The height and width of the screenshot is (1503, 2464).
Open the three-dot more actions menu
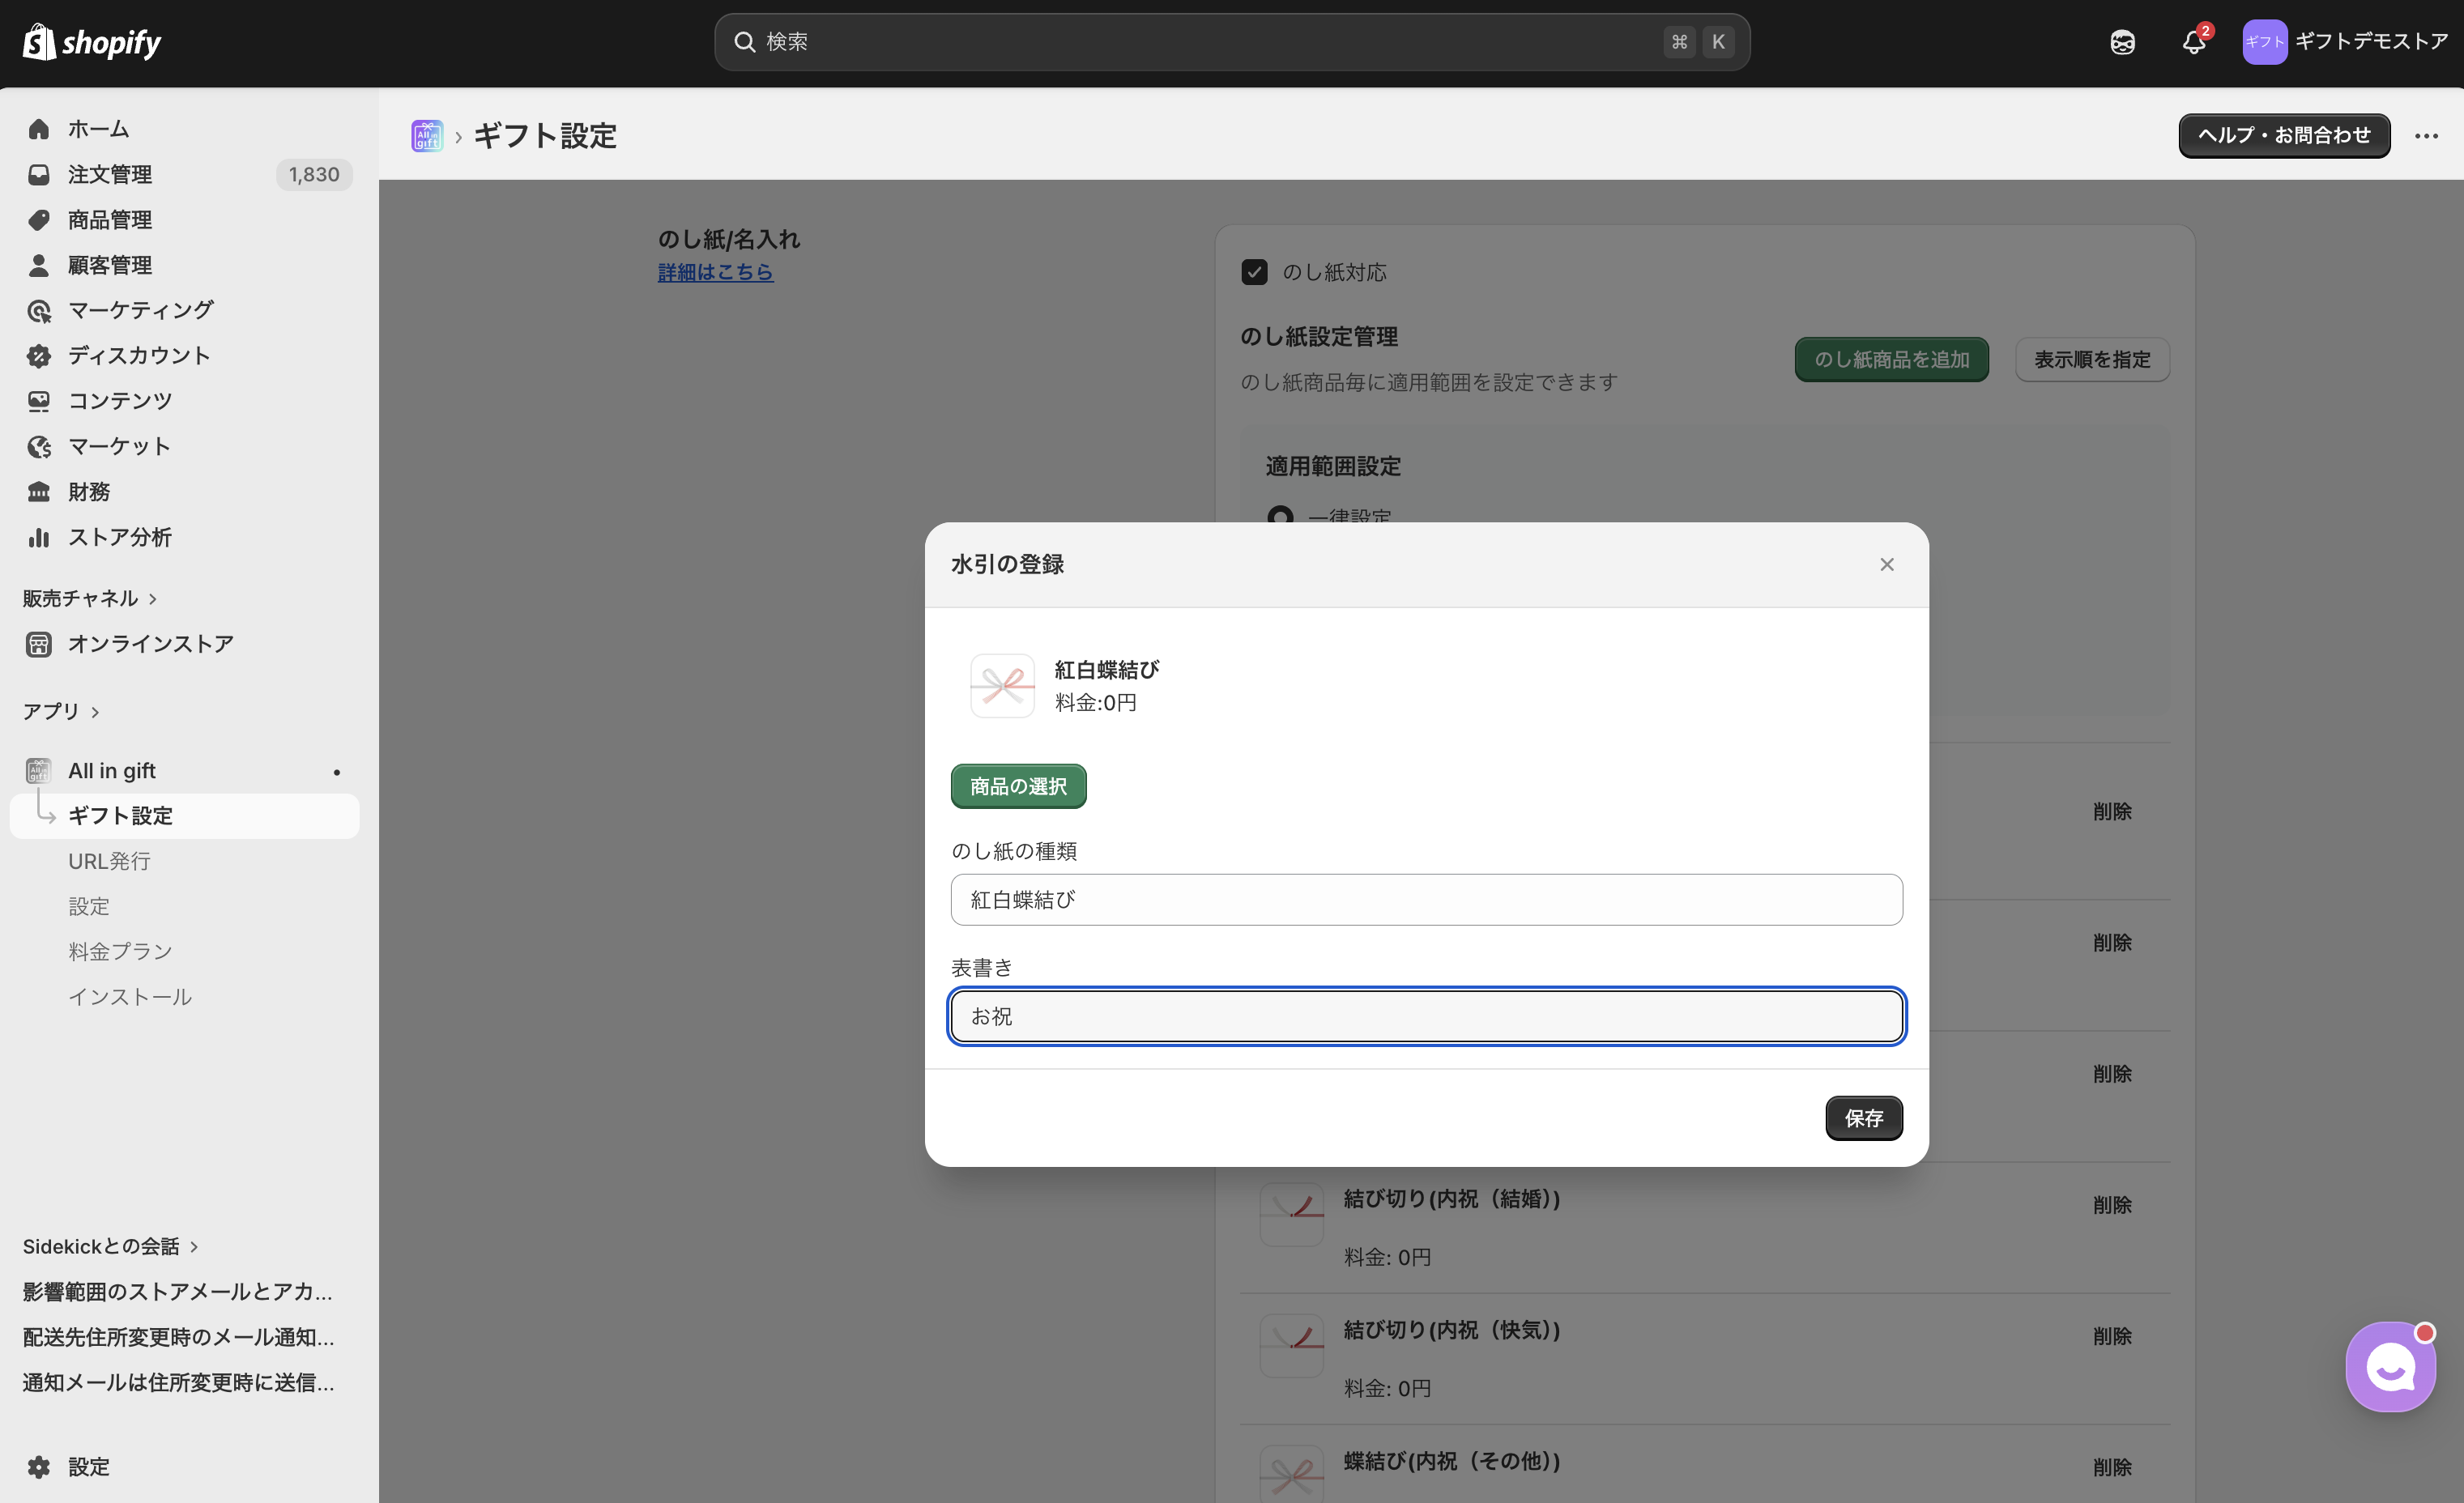click(x=2426, y=136)
